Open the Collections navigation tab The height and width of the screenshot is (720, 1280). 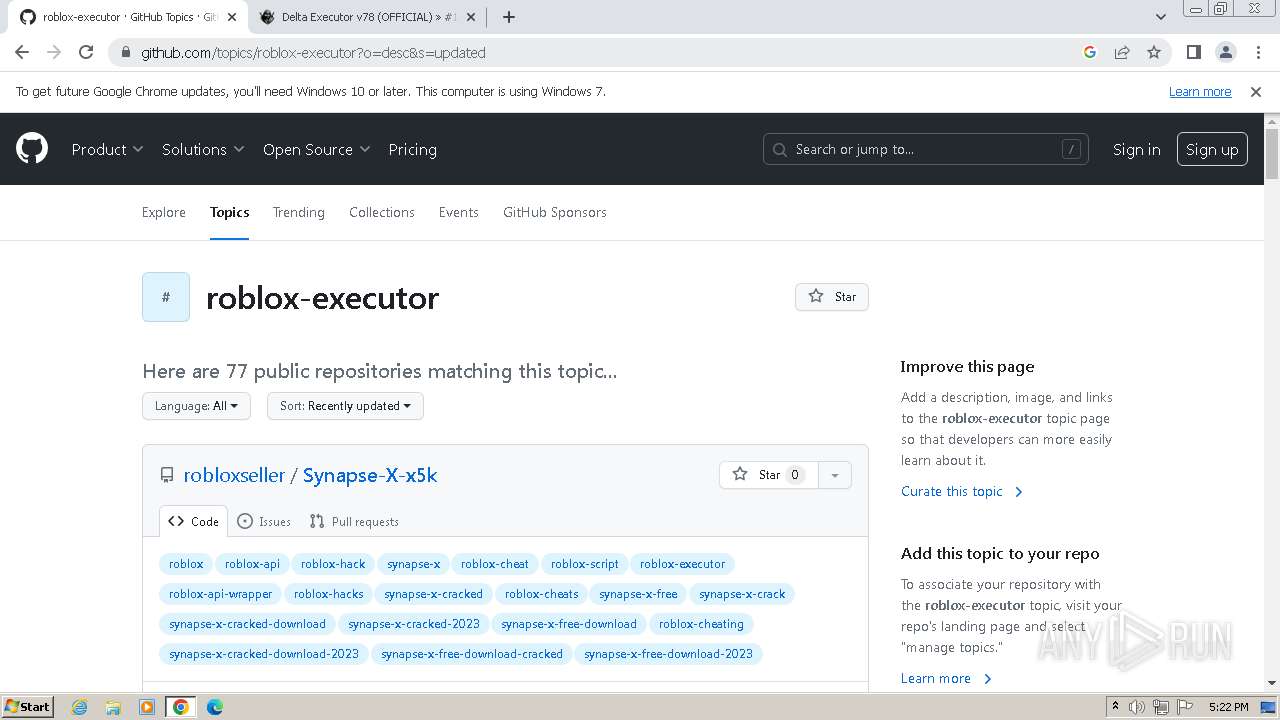382,212
